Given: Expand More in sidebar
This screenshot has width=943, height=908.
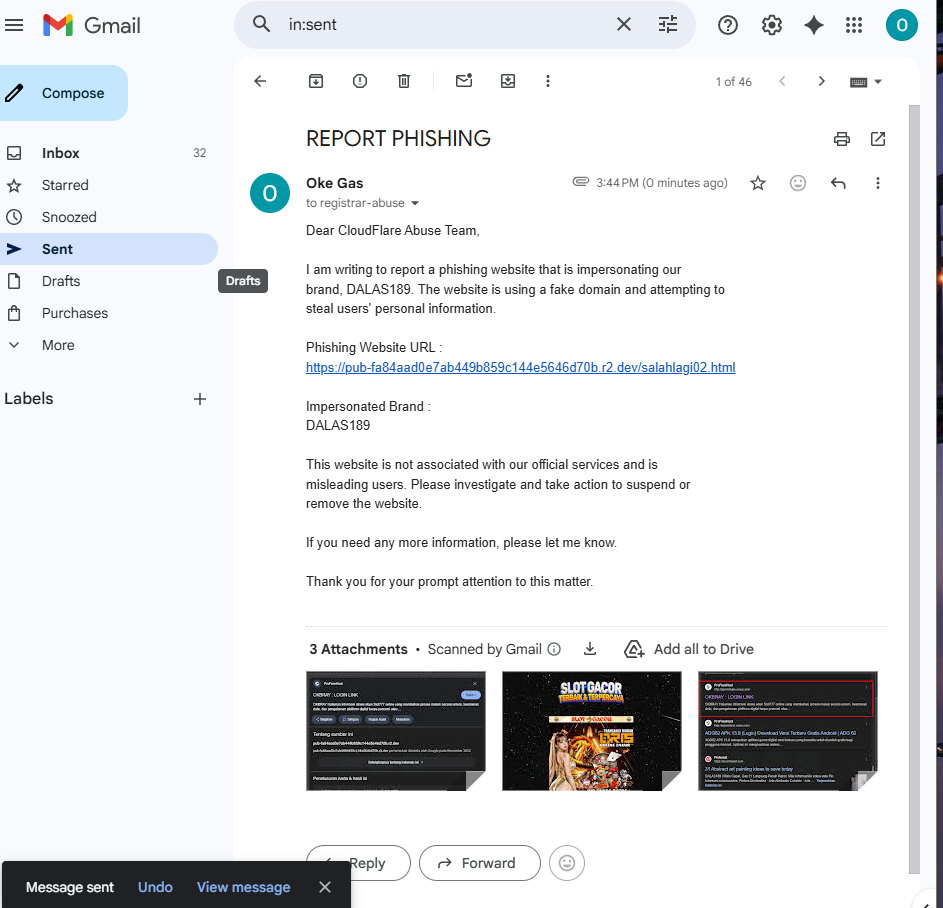Looking at the screenshot, I should (108, 345).
